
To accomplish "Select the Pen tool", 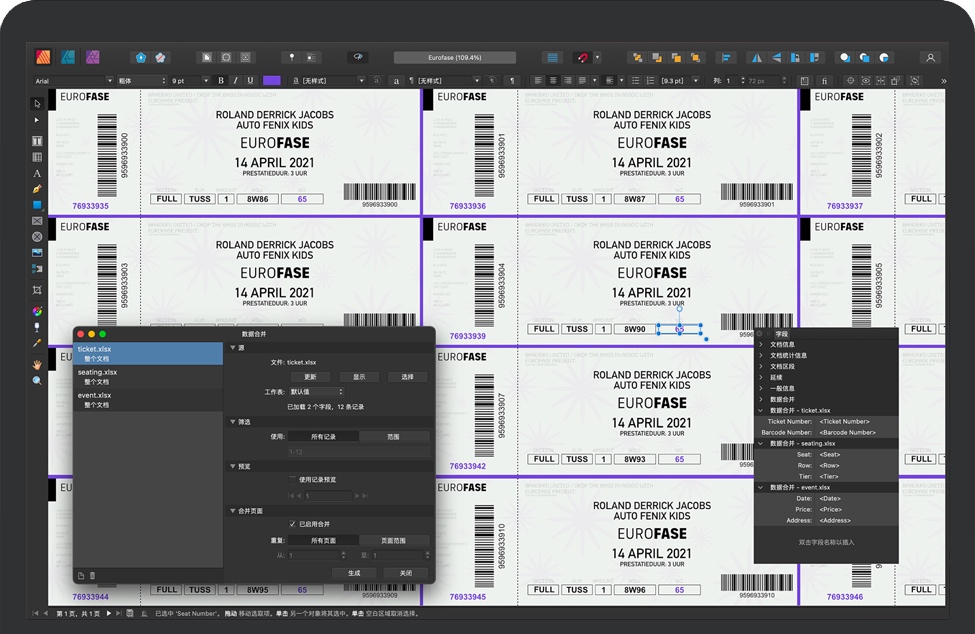I will [x=37, y=189].
